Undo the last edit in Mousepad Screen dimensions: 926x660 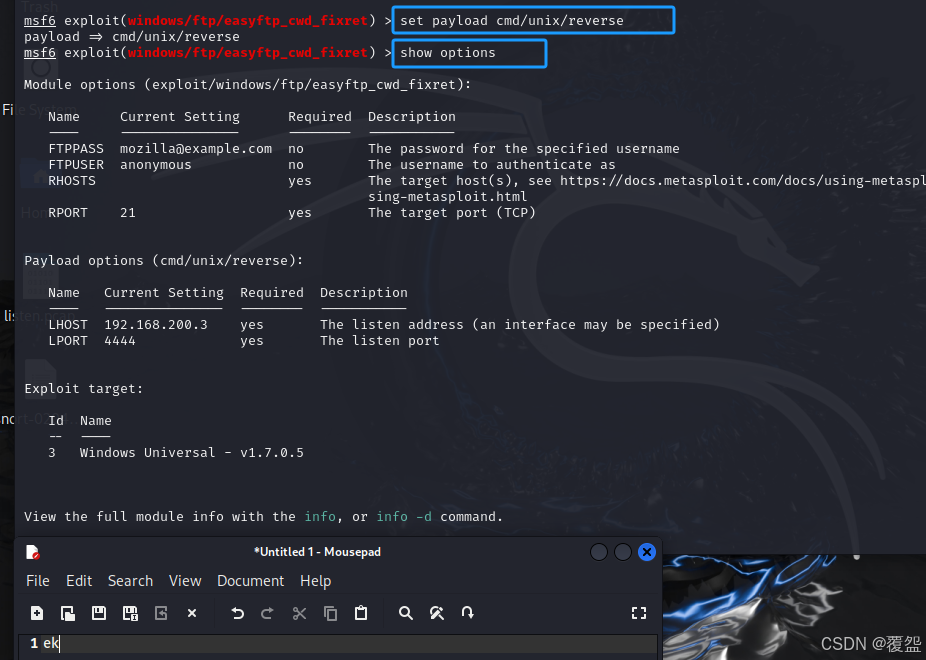point(237,613)
